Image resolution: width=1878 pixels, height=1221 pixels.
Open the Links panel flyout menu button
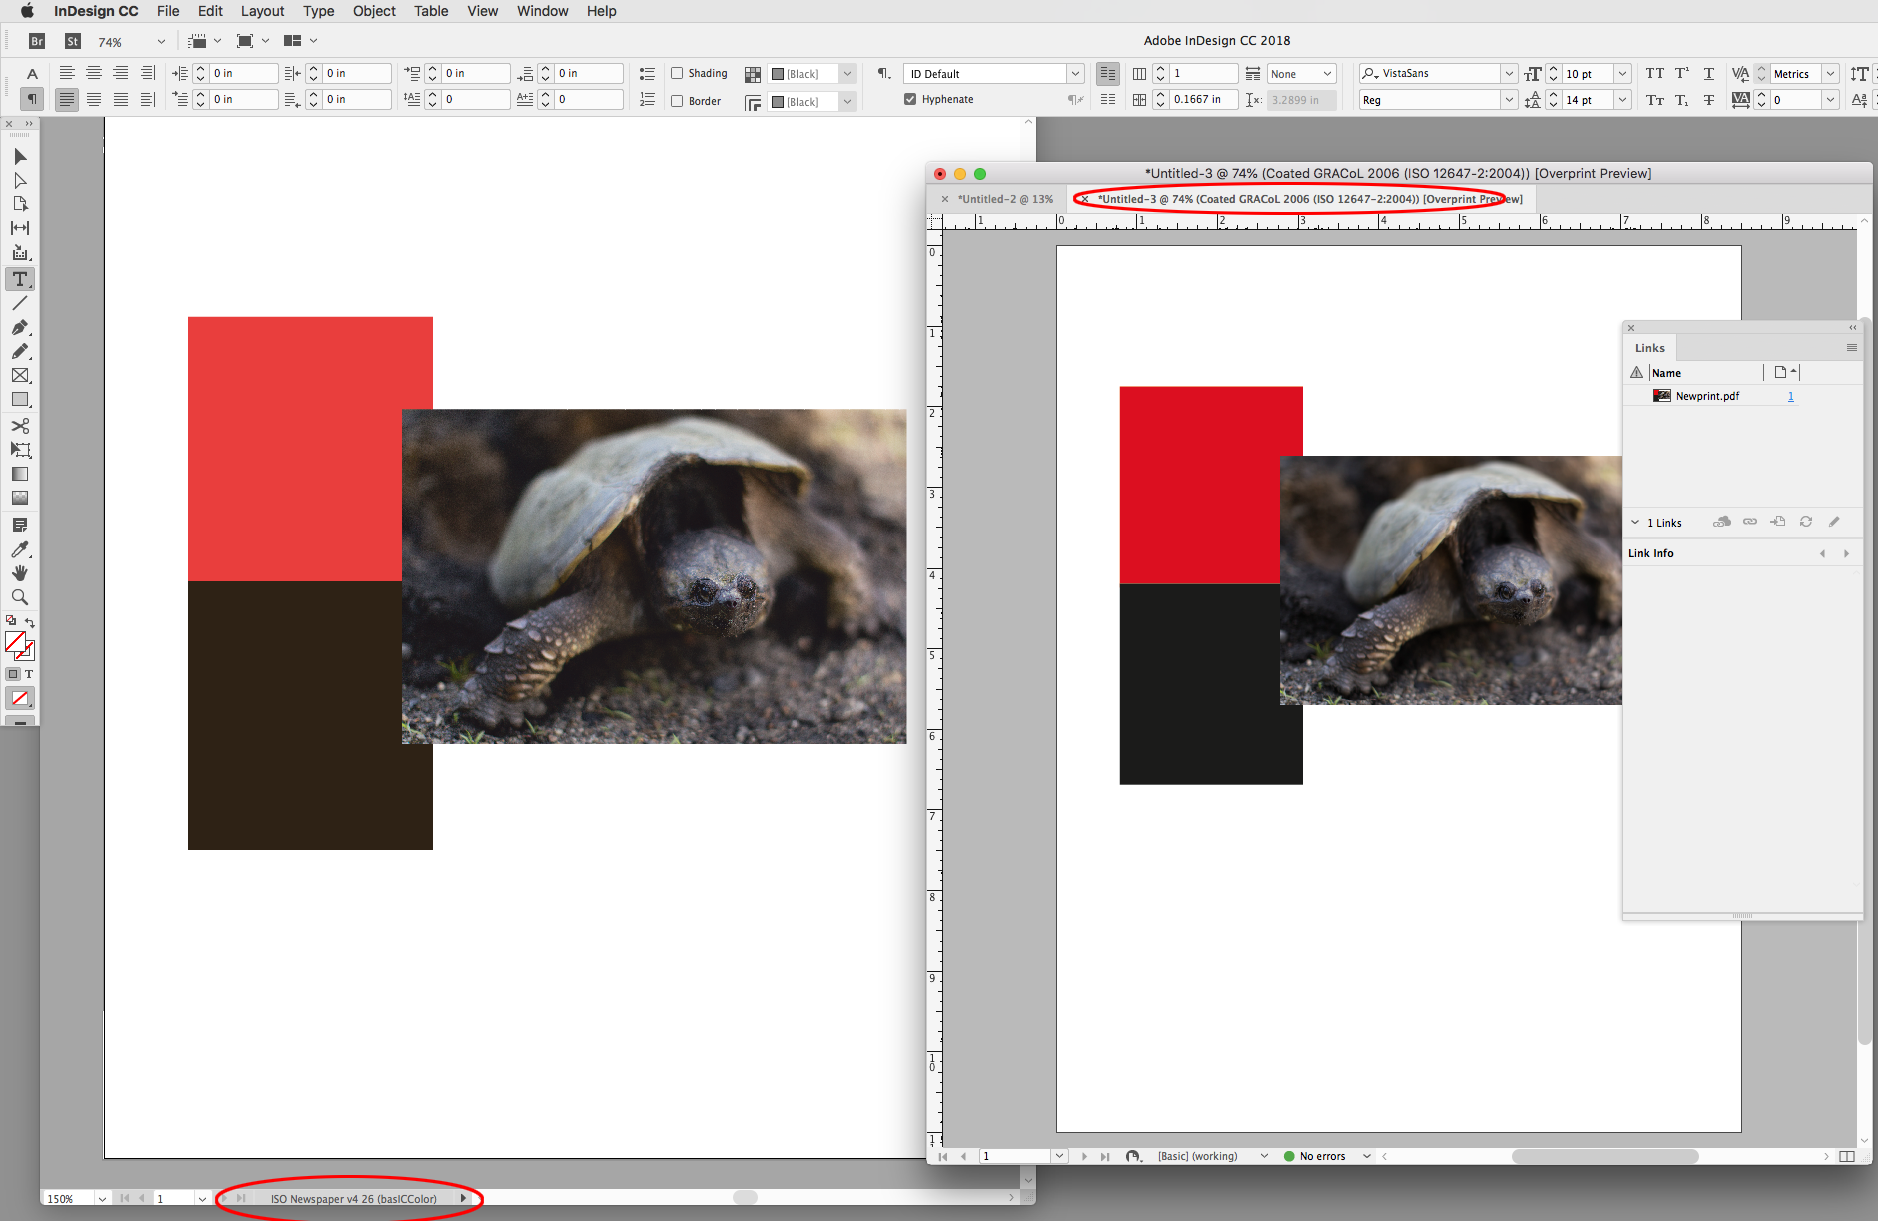(x=1852, y=347)
